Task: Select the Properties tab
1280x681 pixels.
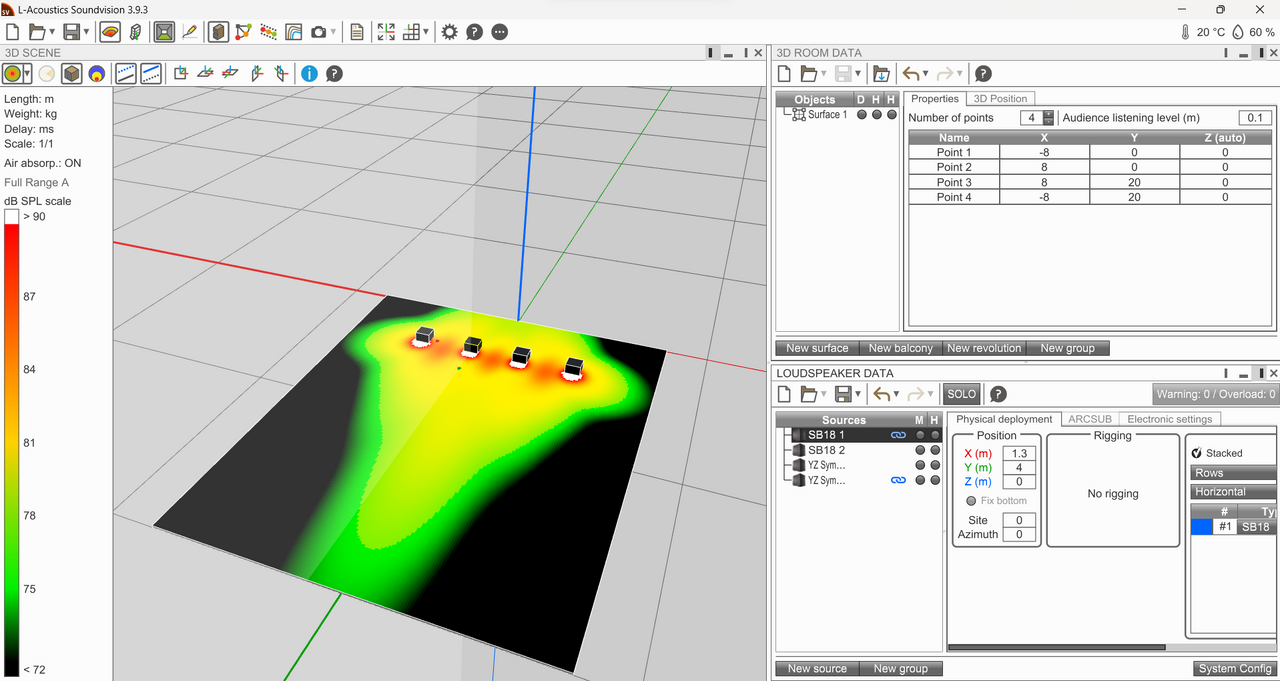Action: pyautogui.click(x=935, y=99)
